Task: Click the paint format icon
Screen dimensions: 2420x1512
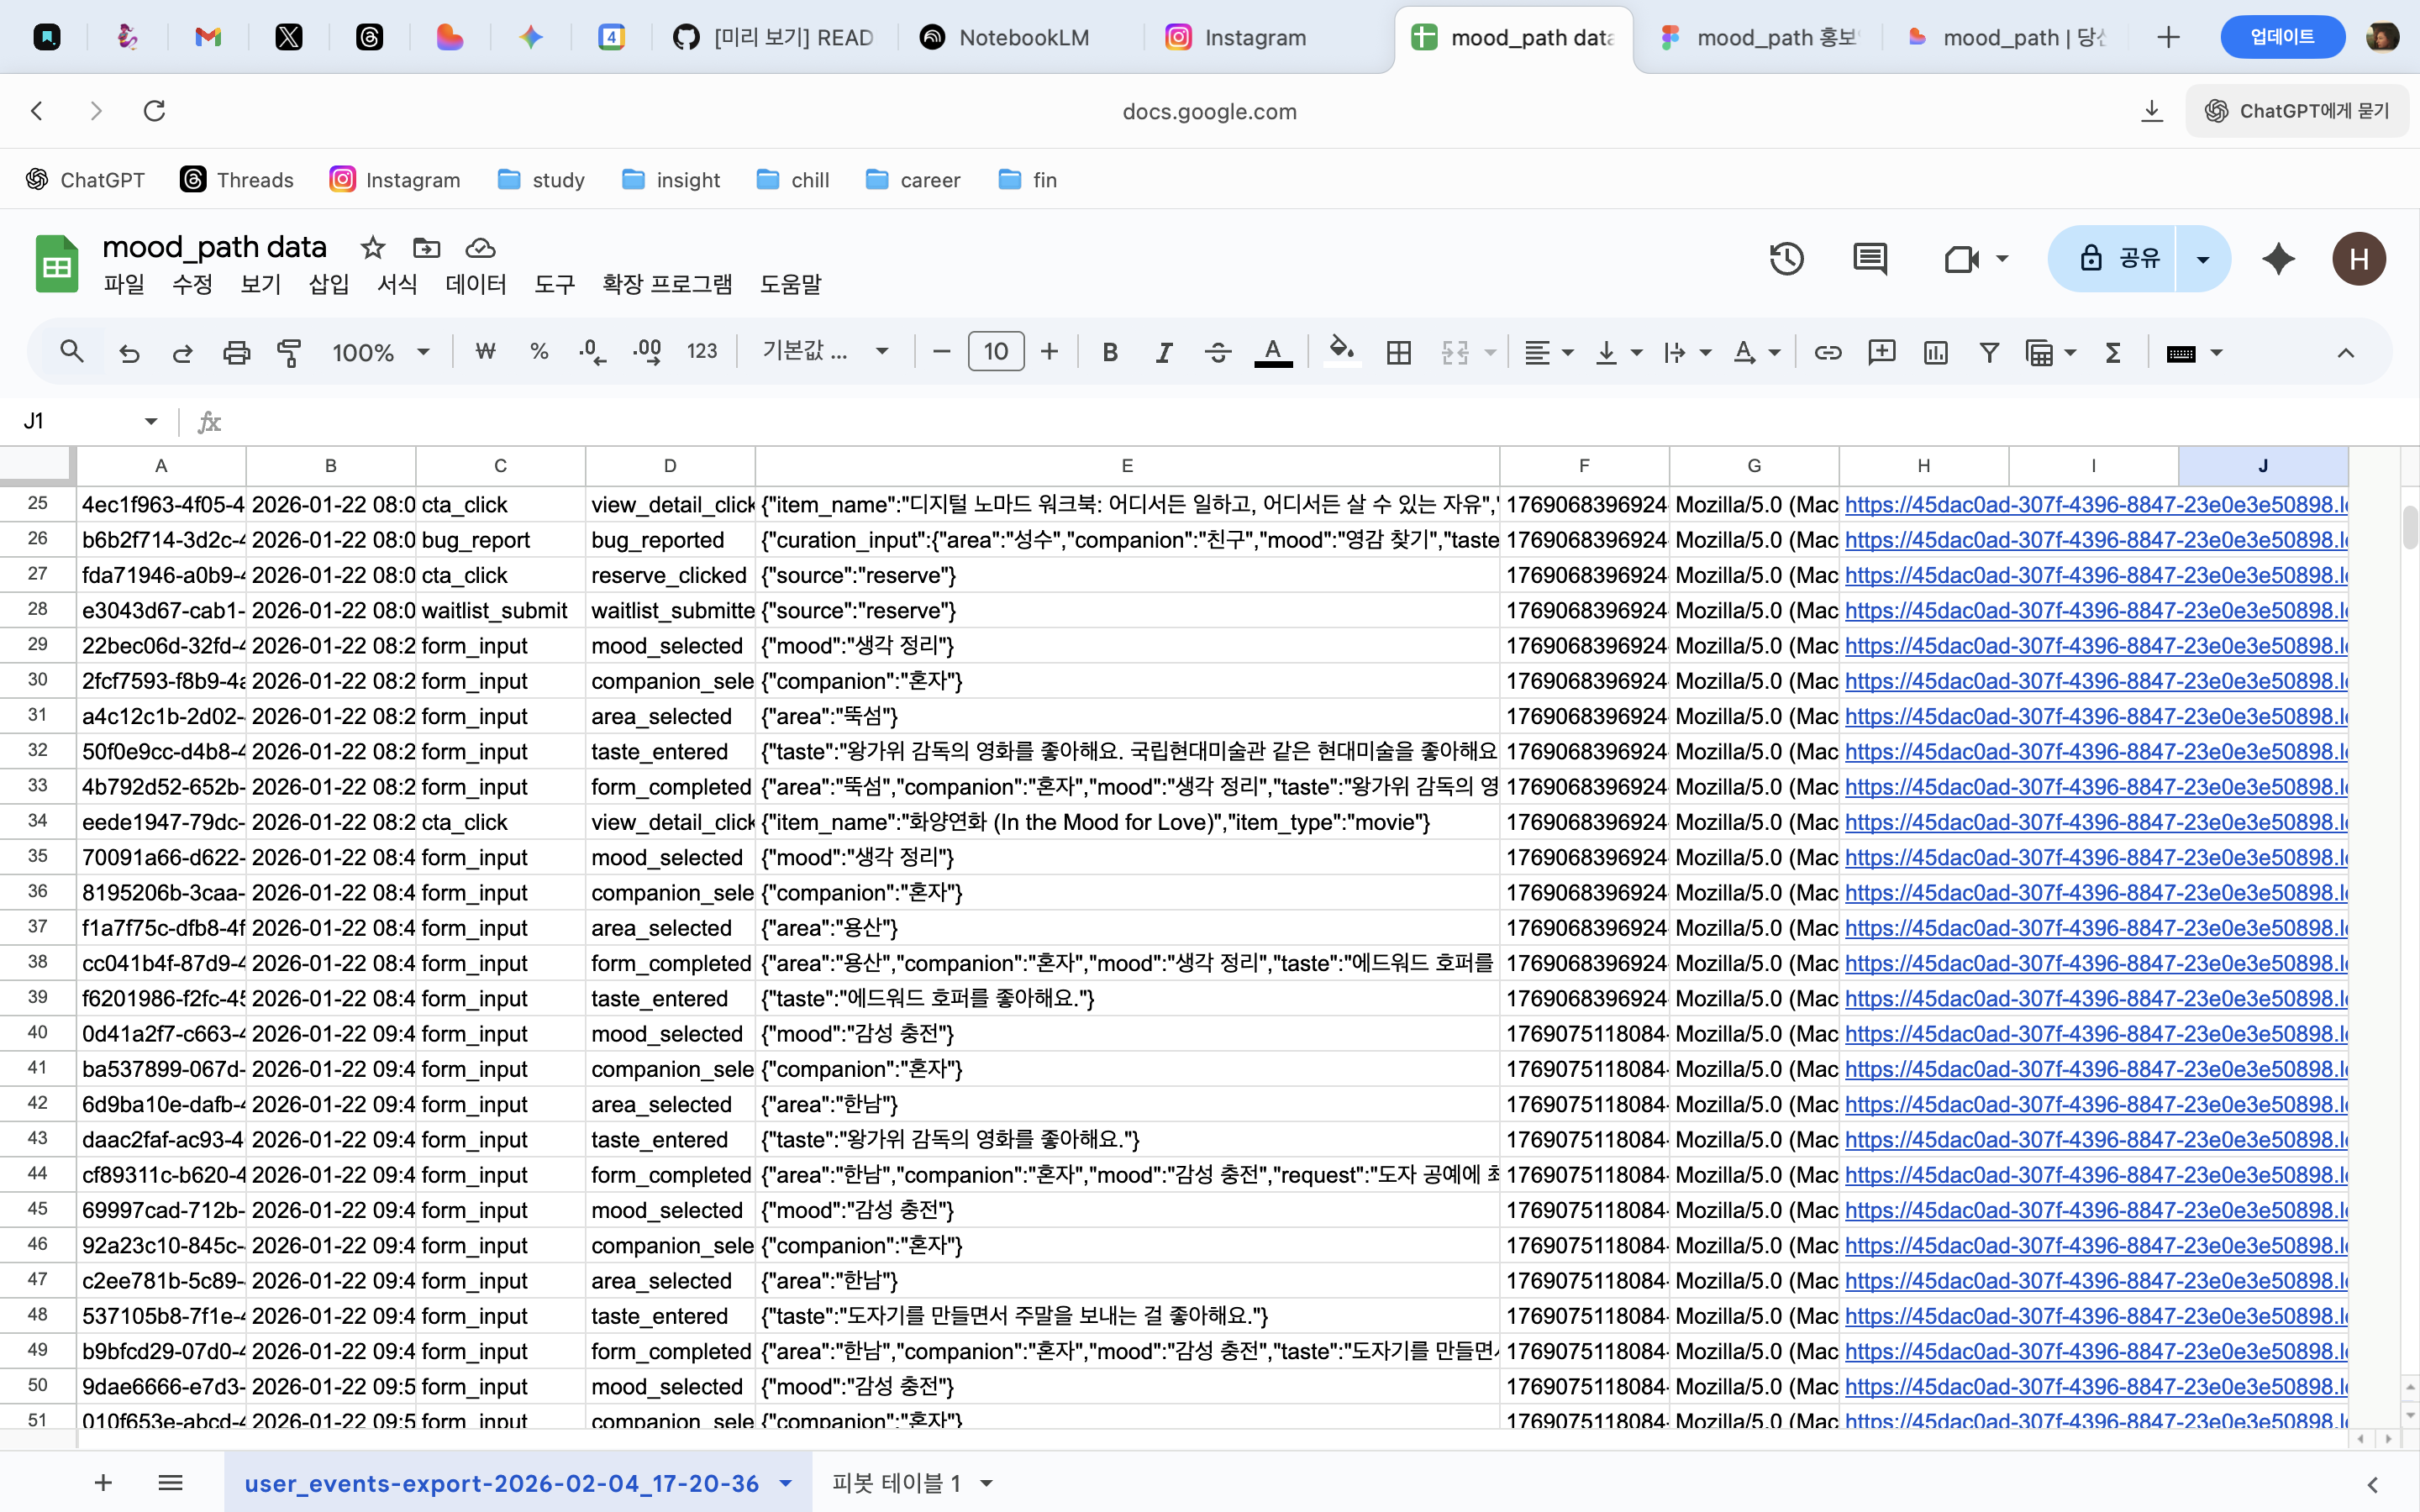Action: (x=289, y=352)
